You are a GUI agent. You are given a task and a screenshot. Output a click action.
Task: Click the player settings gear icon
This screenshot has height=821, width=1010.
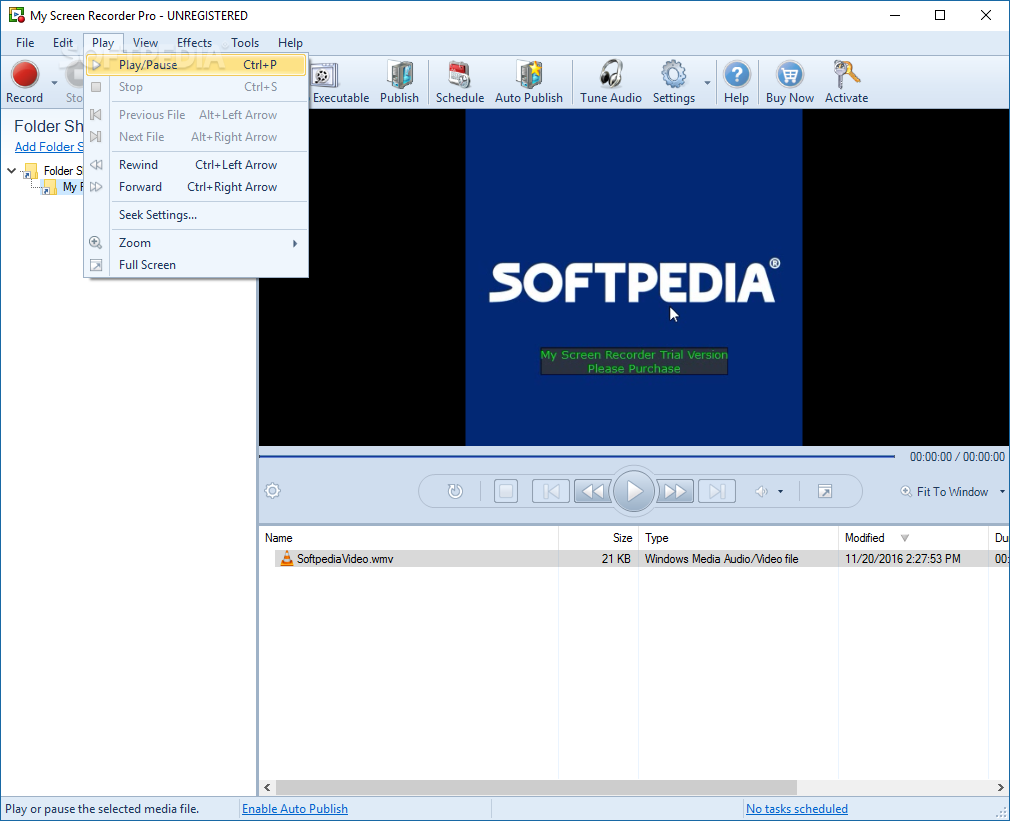point(272,491)
